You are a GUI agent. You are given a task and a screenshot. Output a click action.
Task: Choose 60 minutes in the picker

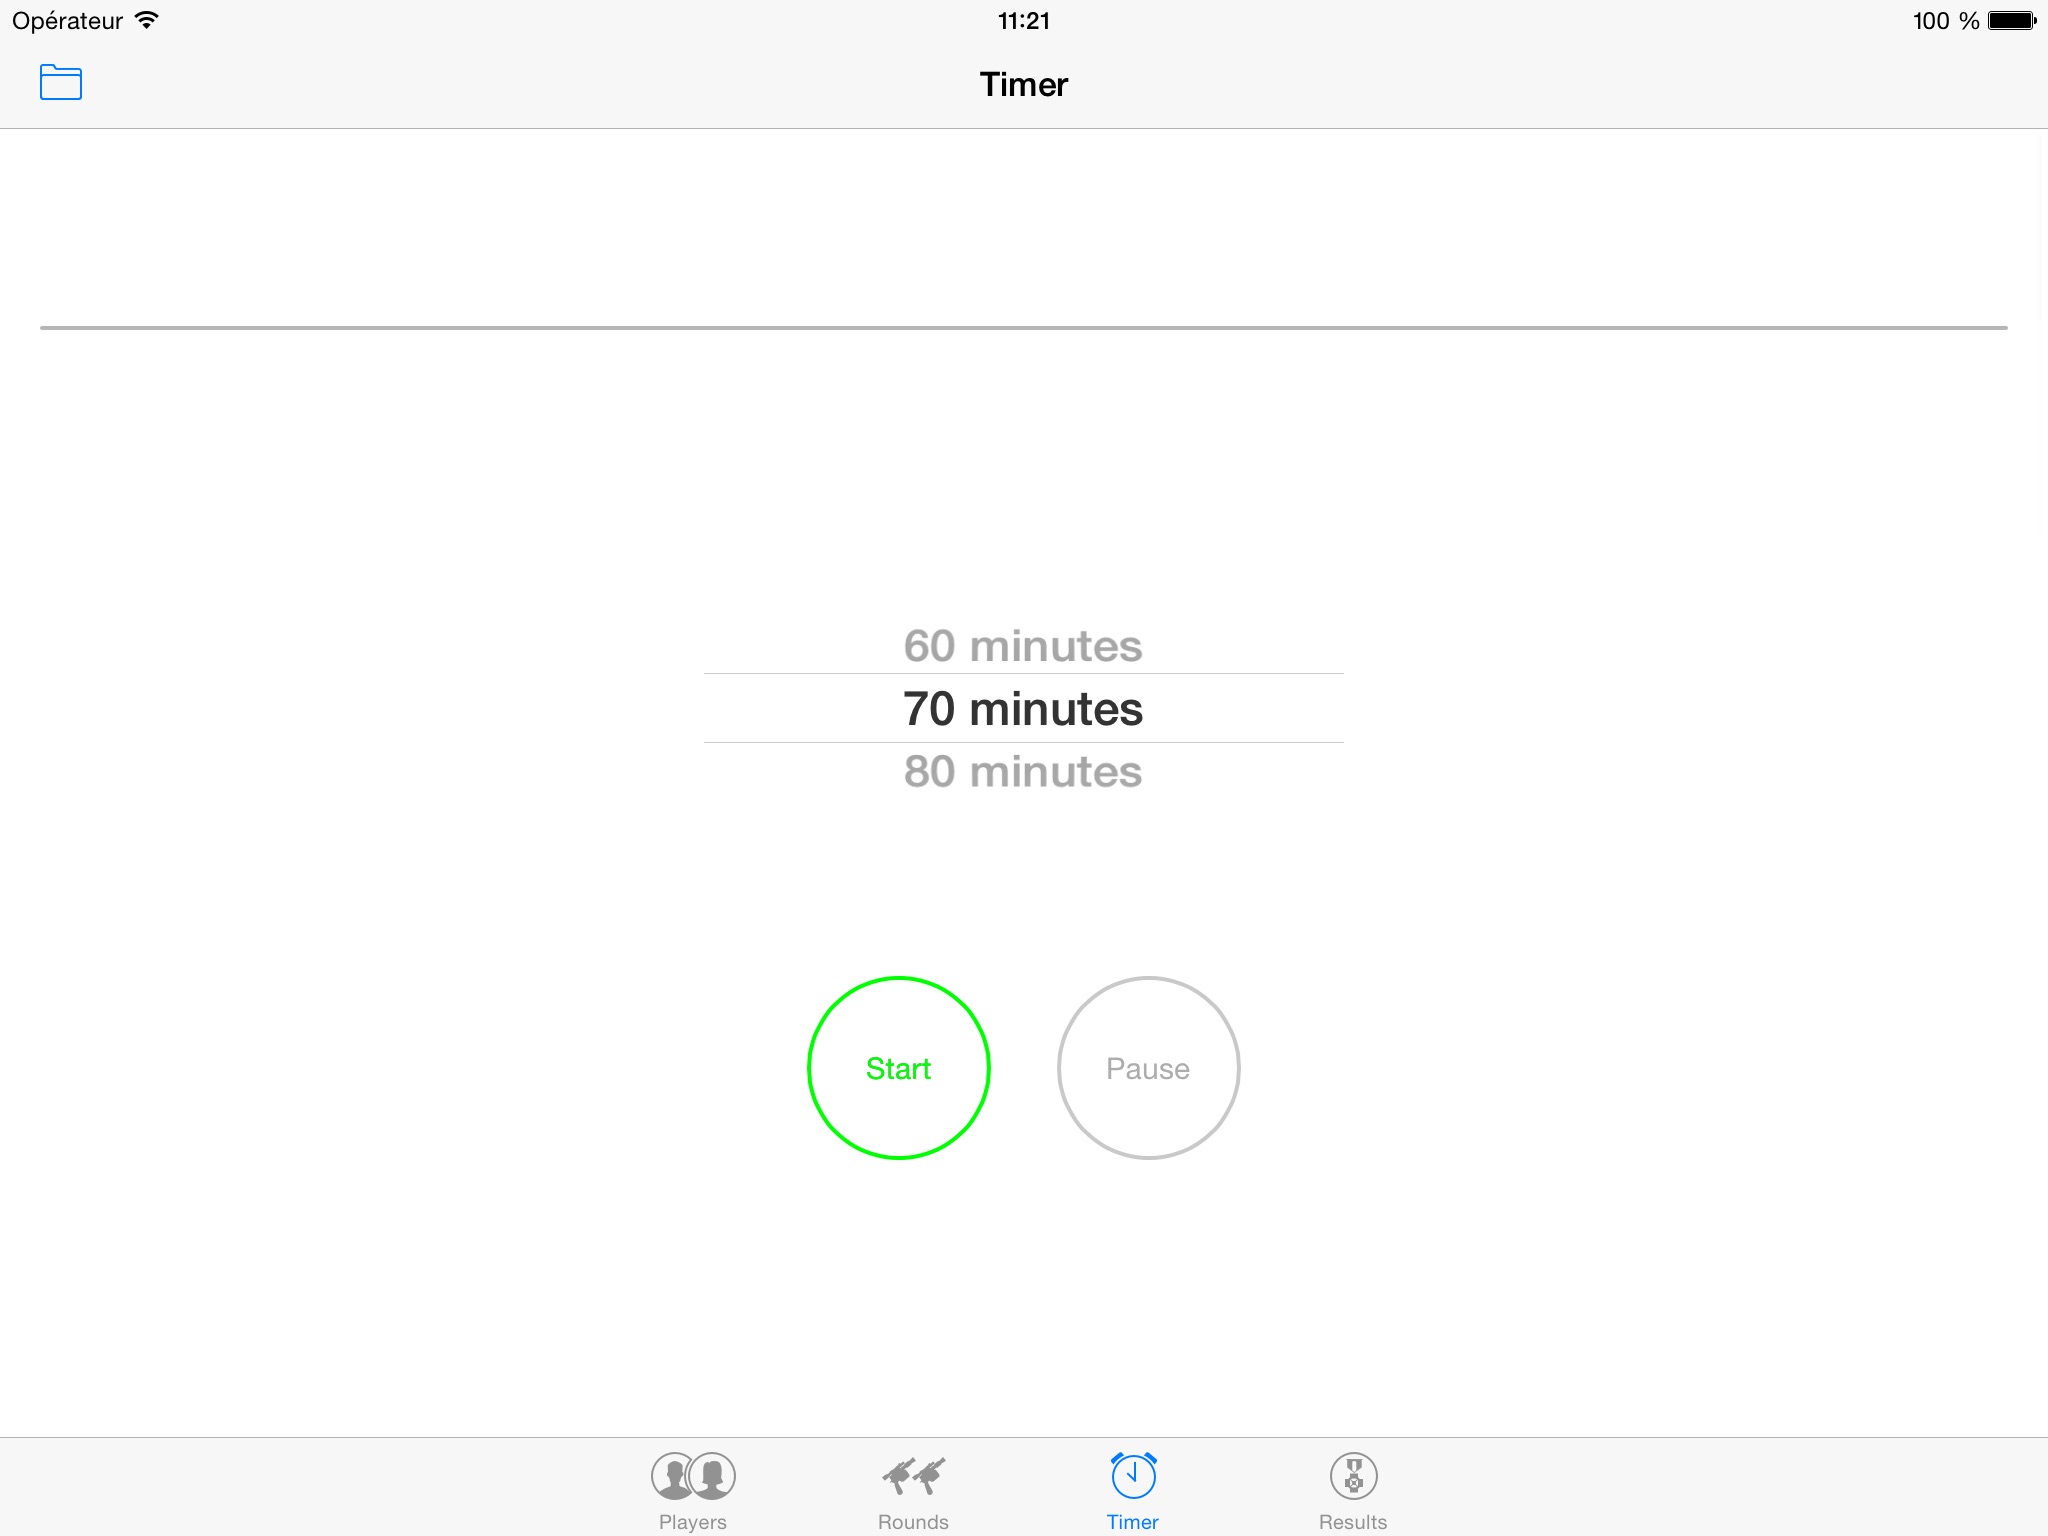(1023, 646)
